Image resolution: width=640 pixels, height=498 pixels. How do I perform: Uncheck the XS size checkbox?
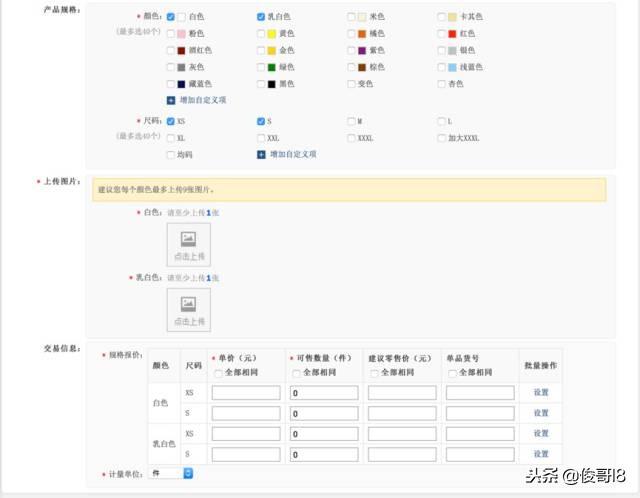[171, 121]
